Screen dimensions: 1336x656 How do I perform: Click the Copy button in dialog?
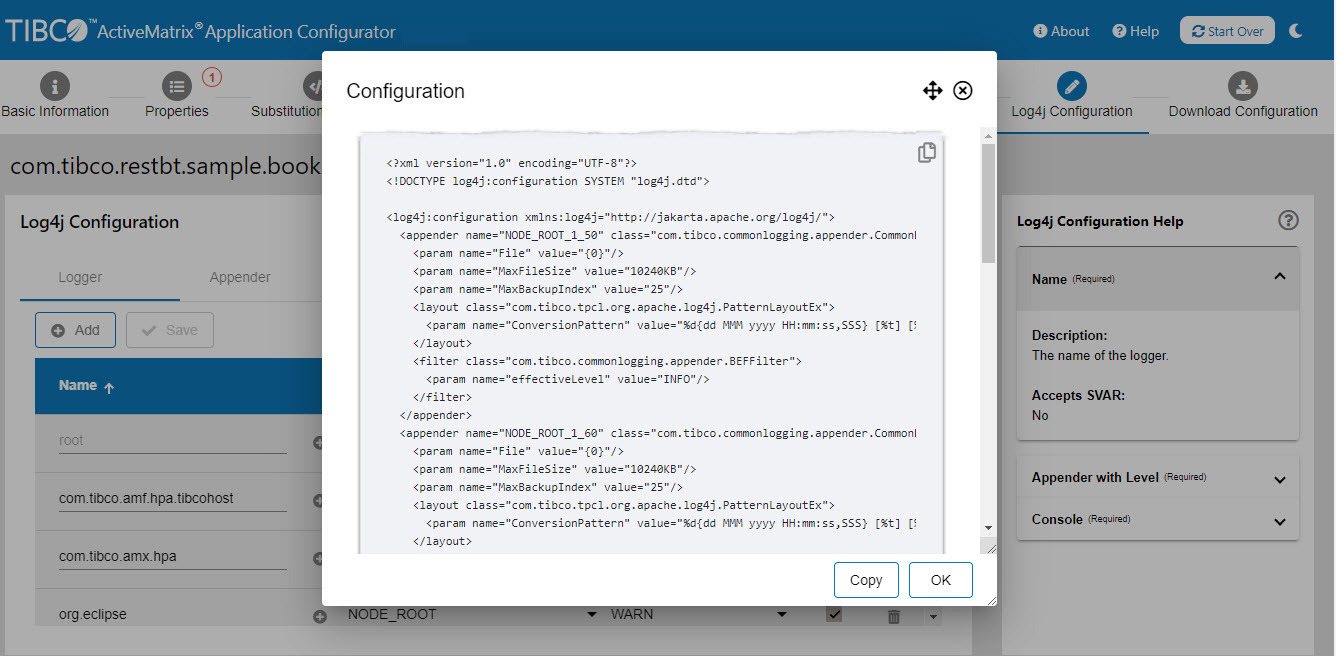pyautogui.click(x=866, y=580)
